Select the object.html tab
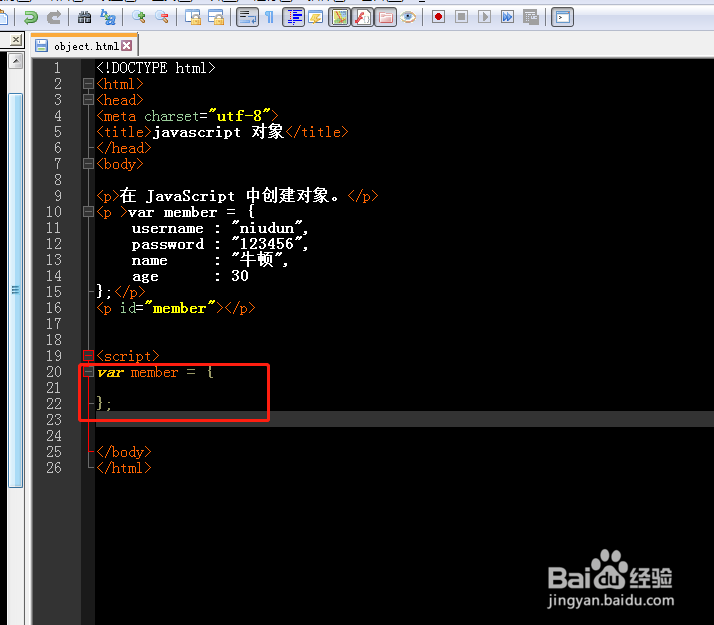The height and width of the screenshot is (625, 714). click(x=87, y=46)
